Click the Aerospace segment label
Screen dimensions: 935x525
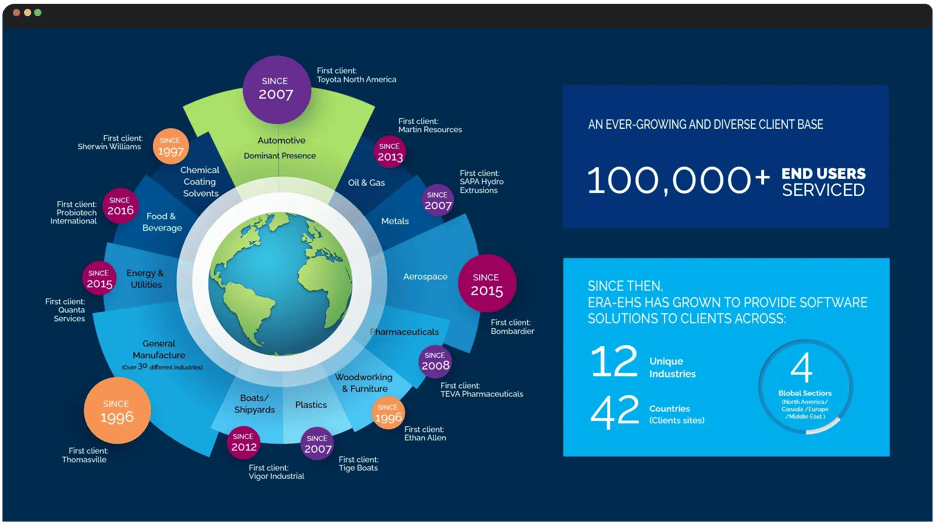click(x=425, y=277)
